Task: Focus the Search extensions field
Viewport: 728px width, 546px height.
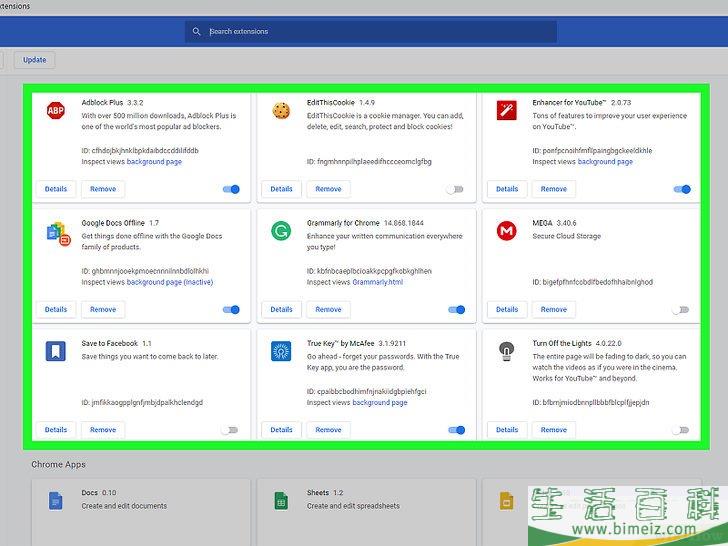Action: click(370, 32)
